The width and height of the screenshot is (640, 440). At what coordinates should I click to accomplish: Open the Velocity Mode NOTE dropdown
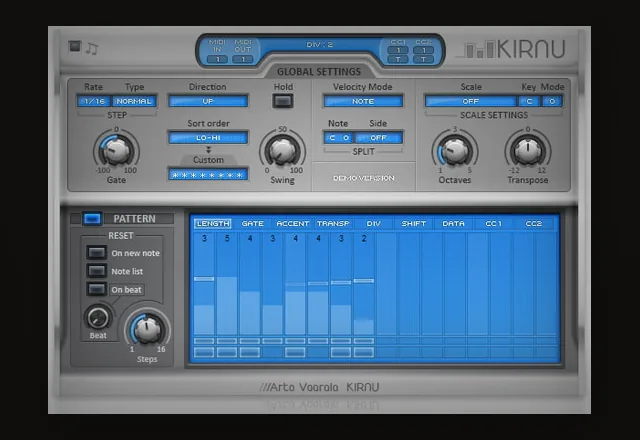(x=363, y=101)
